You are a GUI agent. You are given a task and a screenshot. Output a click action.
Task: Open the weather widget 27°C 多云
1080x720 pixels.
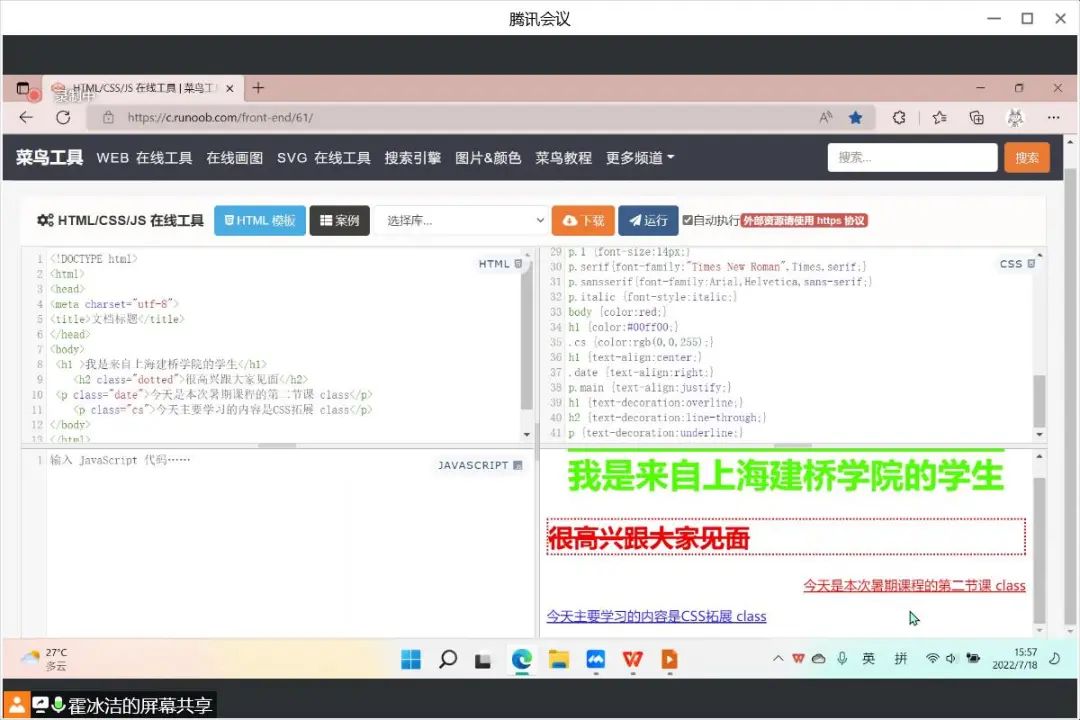(x=44, y=659)
